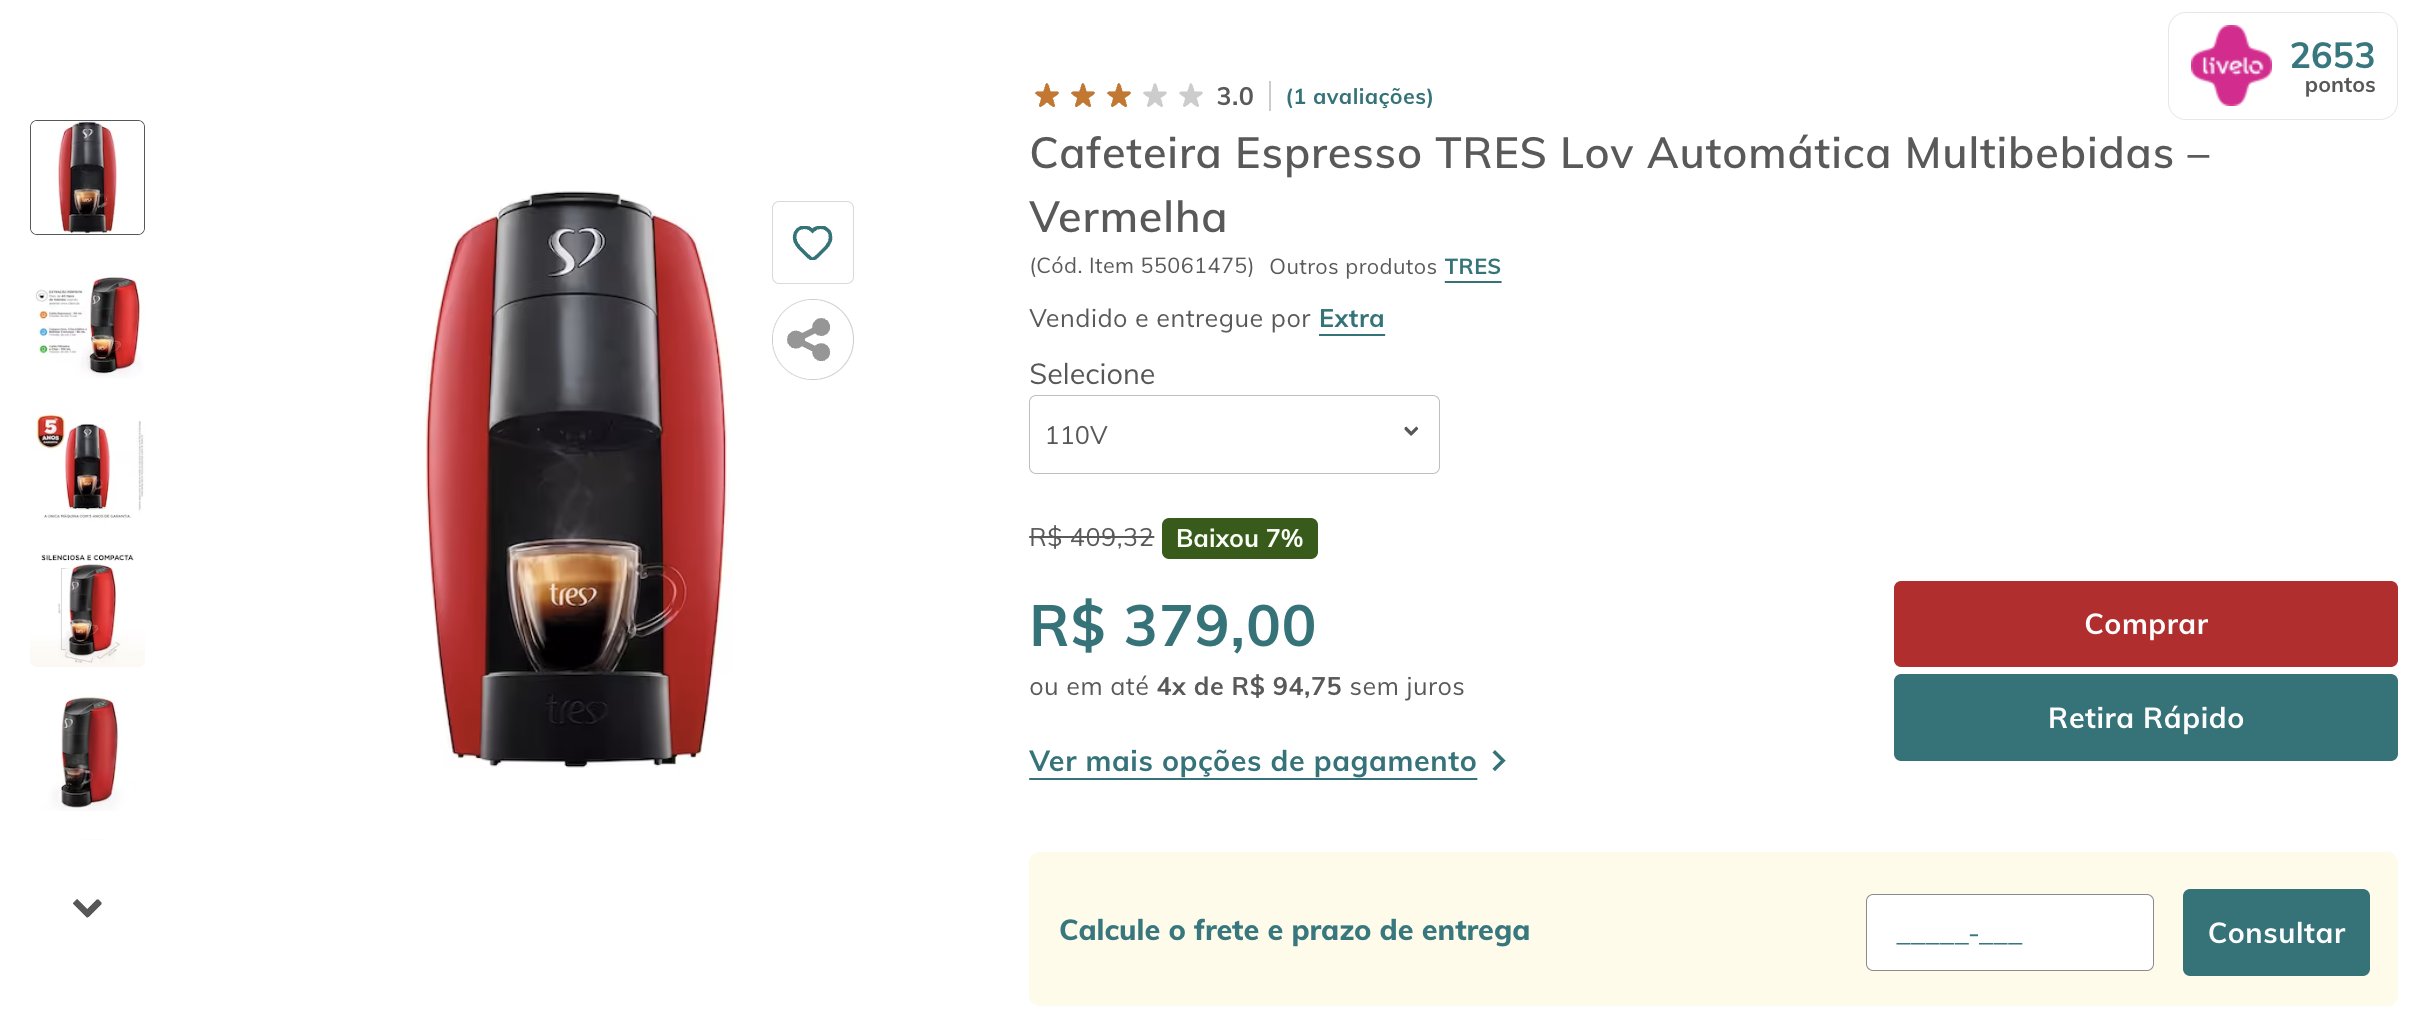Select the Silenciosa e Compacta thumbnail
This screenshot has height=1028, width=2428.
(x=87, y=608)
